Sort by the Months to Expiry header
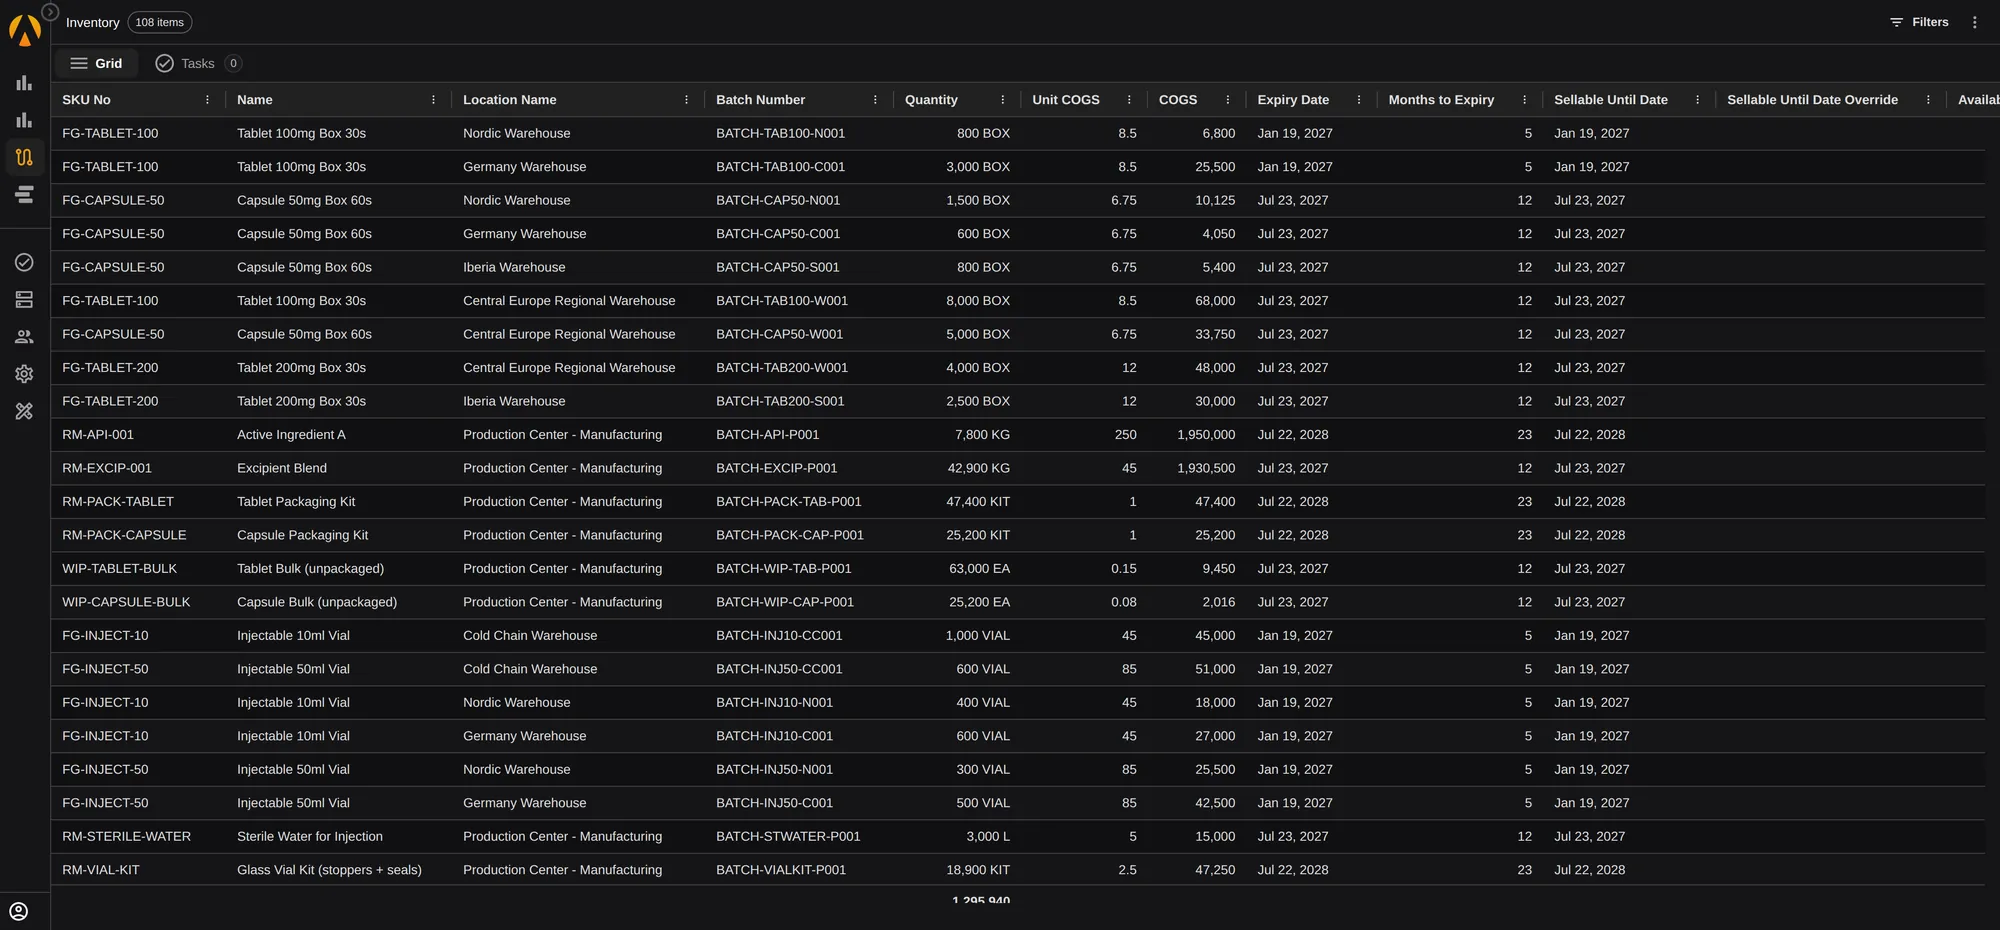2000x930 pixels. point(1441,100)
